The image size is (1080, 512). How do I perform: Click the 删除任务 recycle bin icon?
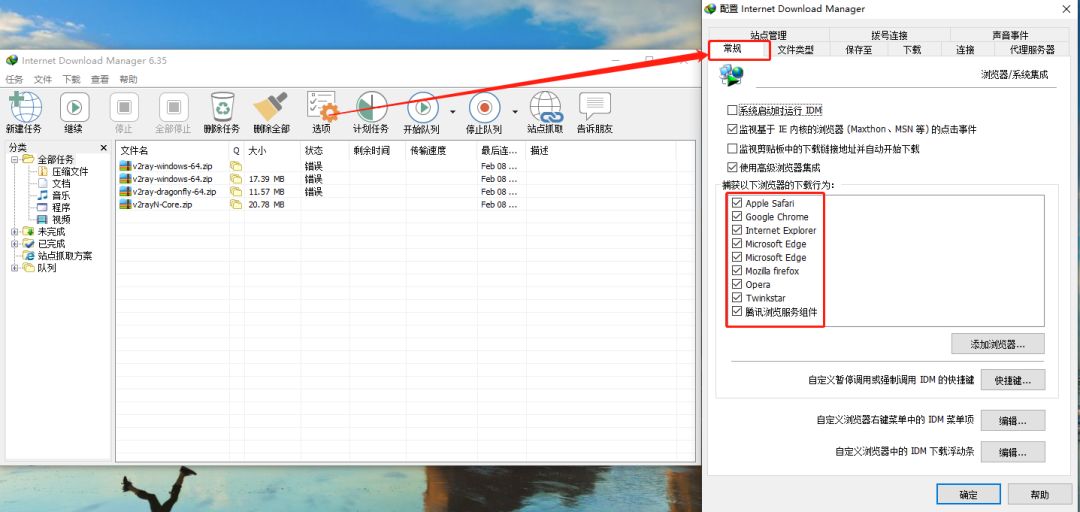(222, 108)
